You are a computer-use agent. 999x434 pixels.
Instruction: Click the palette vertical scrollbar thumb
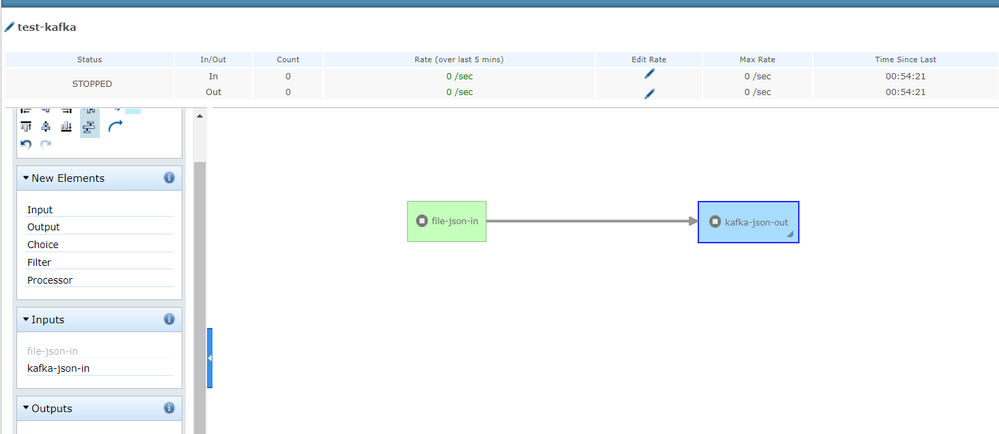point(199,298)
